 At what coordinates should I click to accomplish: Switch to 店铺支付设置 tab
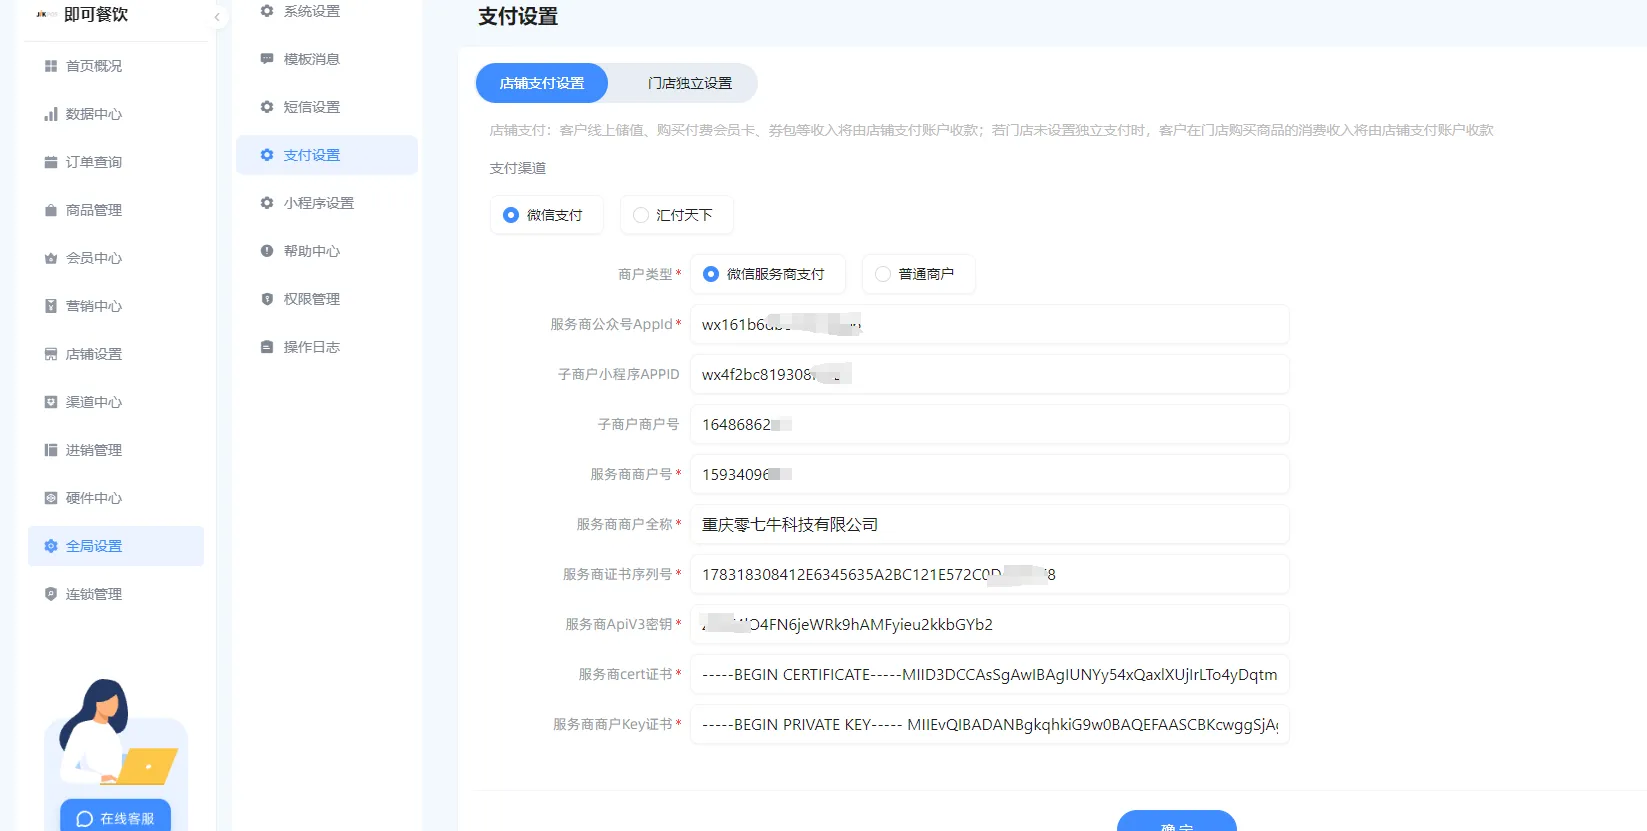tap(542, 83)
